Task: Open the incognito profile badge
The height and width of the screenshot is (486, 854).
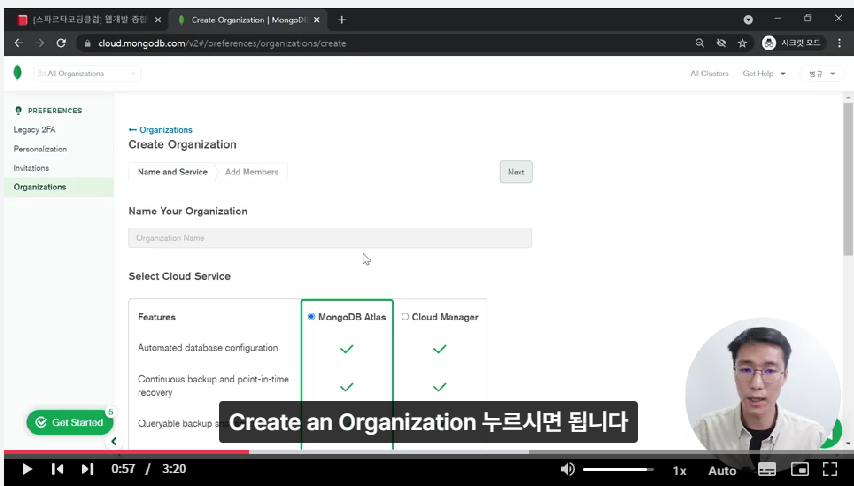Action: [793, 43]
